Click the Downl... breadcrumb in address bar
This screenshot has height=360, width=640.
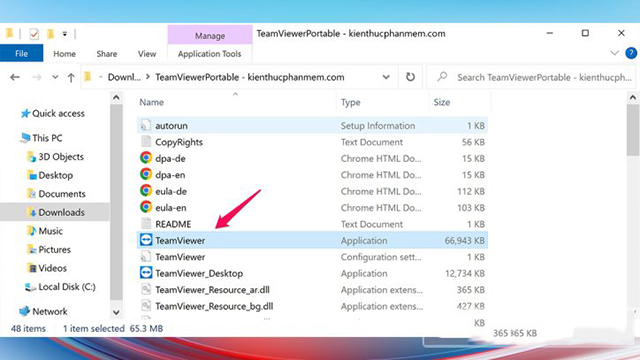[124, 77]
